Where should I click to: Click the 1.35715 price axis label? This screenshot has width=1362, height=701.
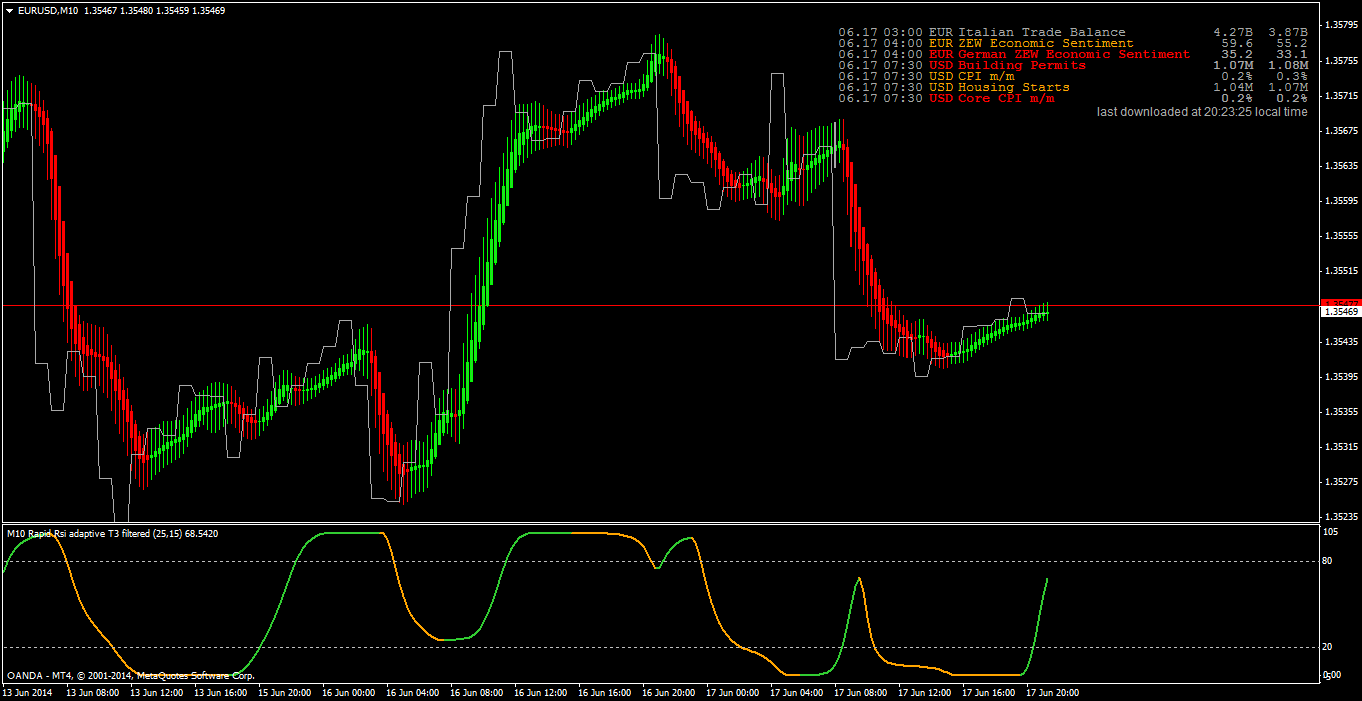(x=1342, y=96)
